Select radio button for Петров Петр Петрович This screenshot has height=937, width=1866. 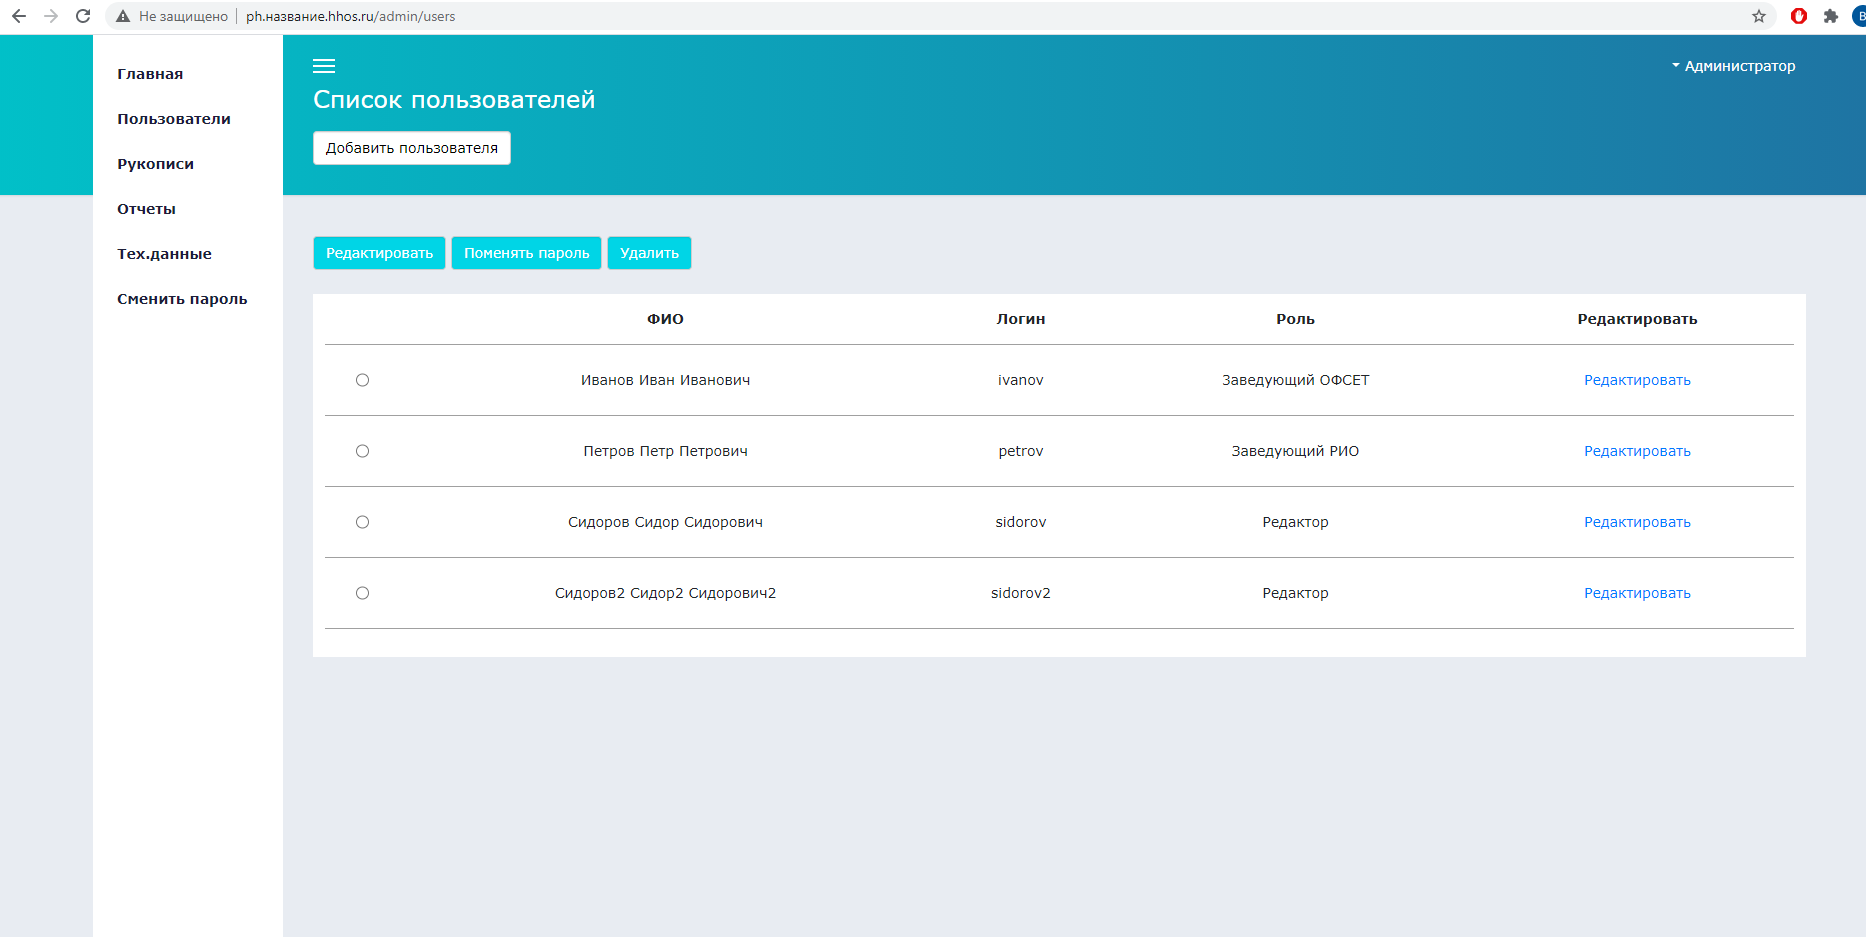[x=362, y=451]
